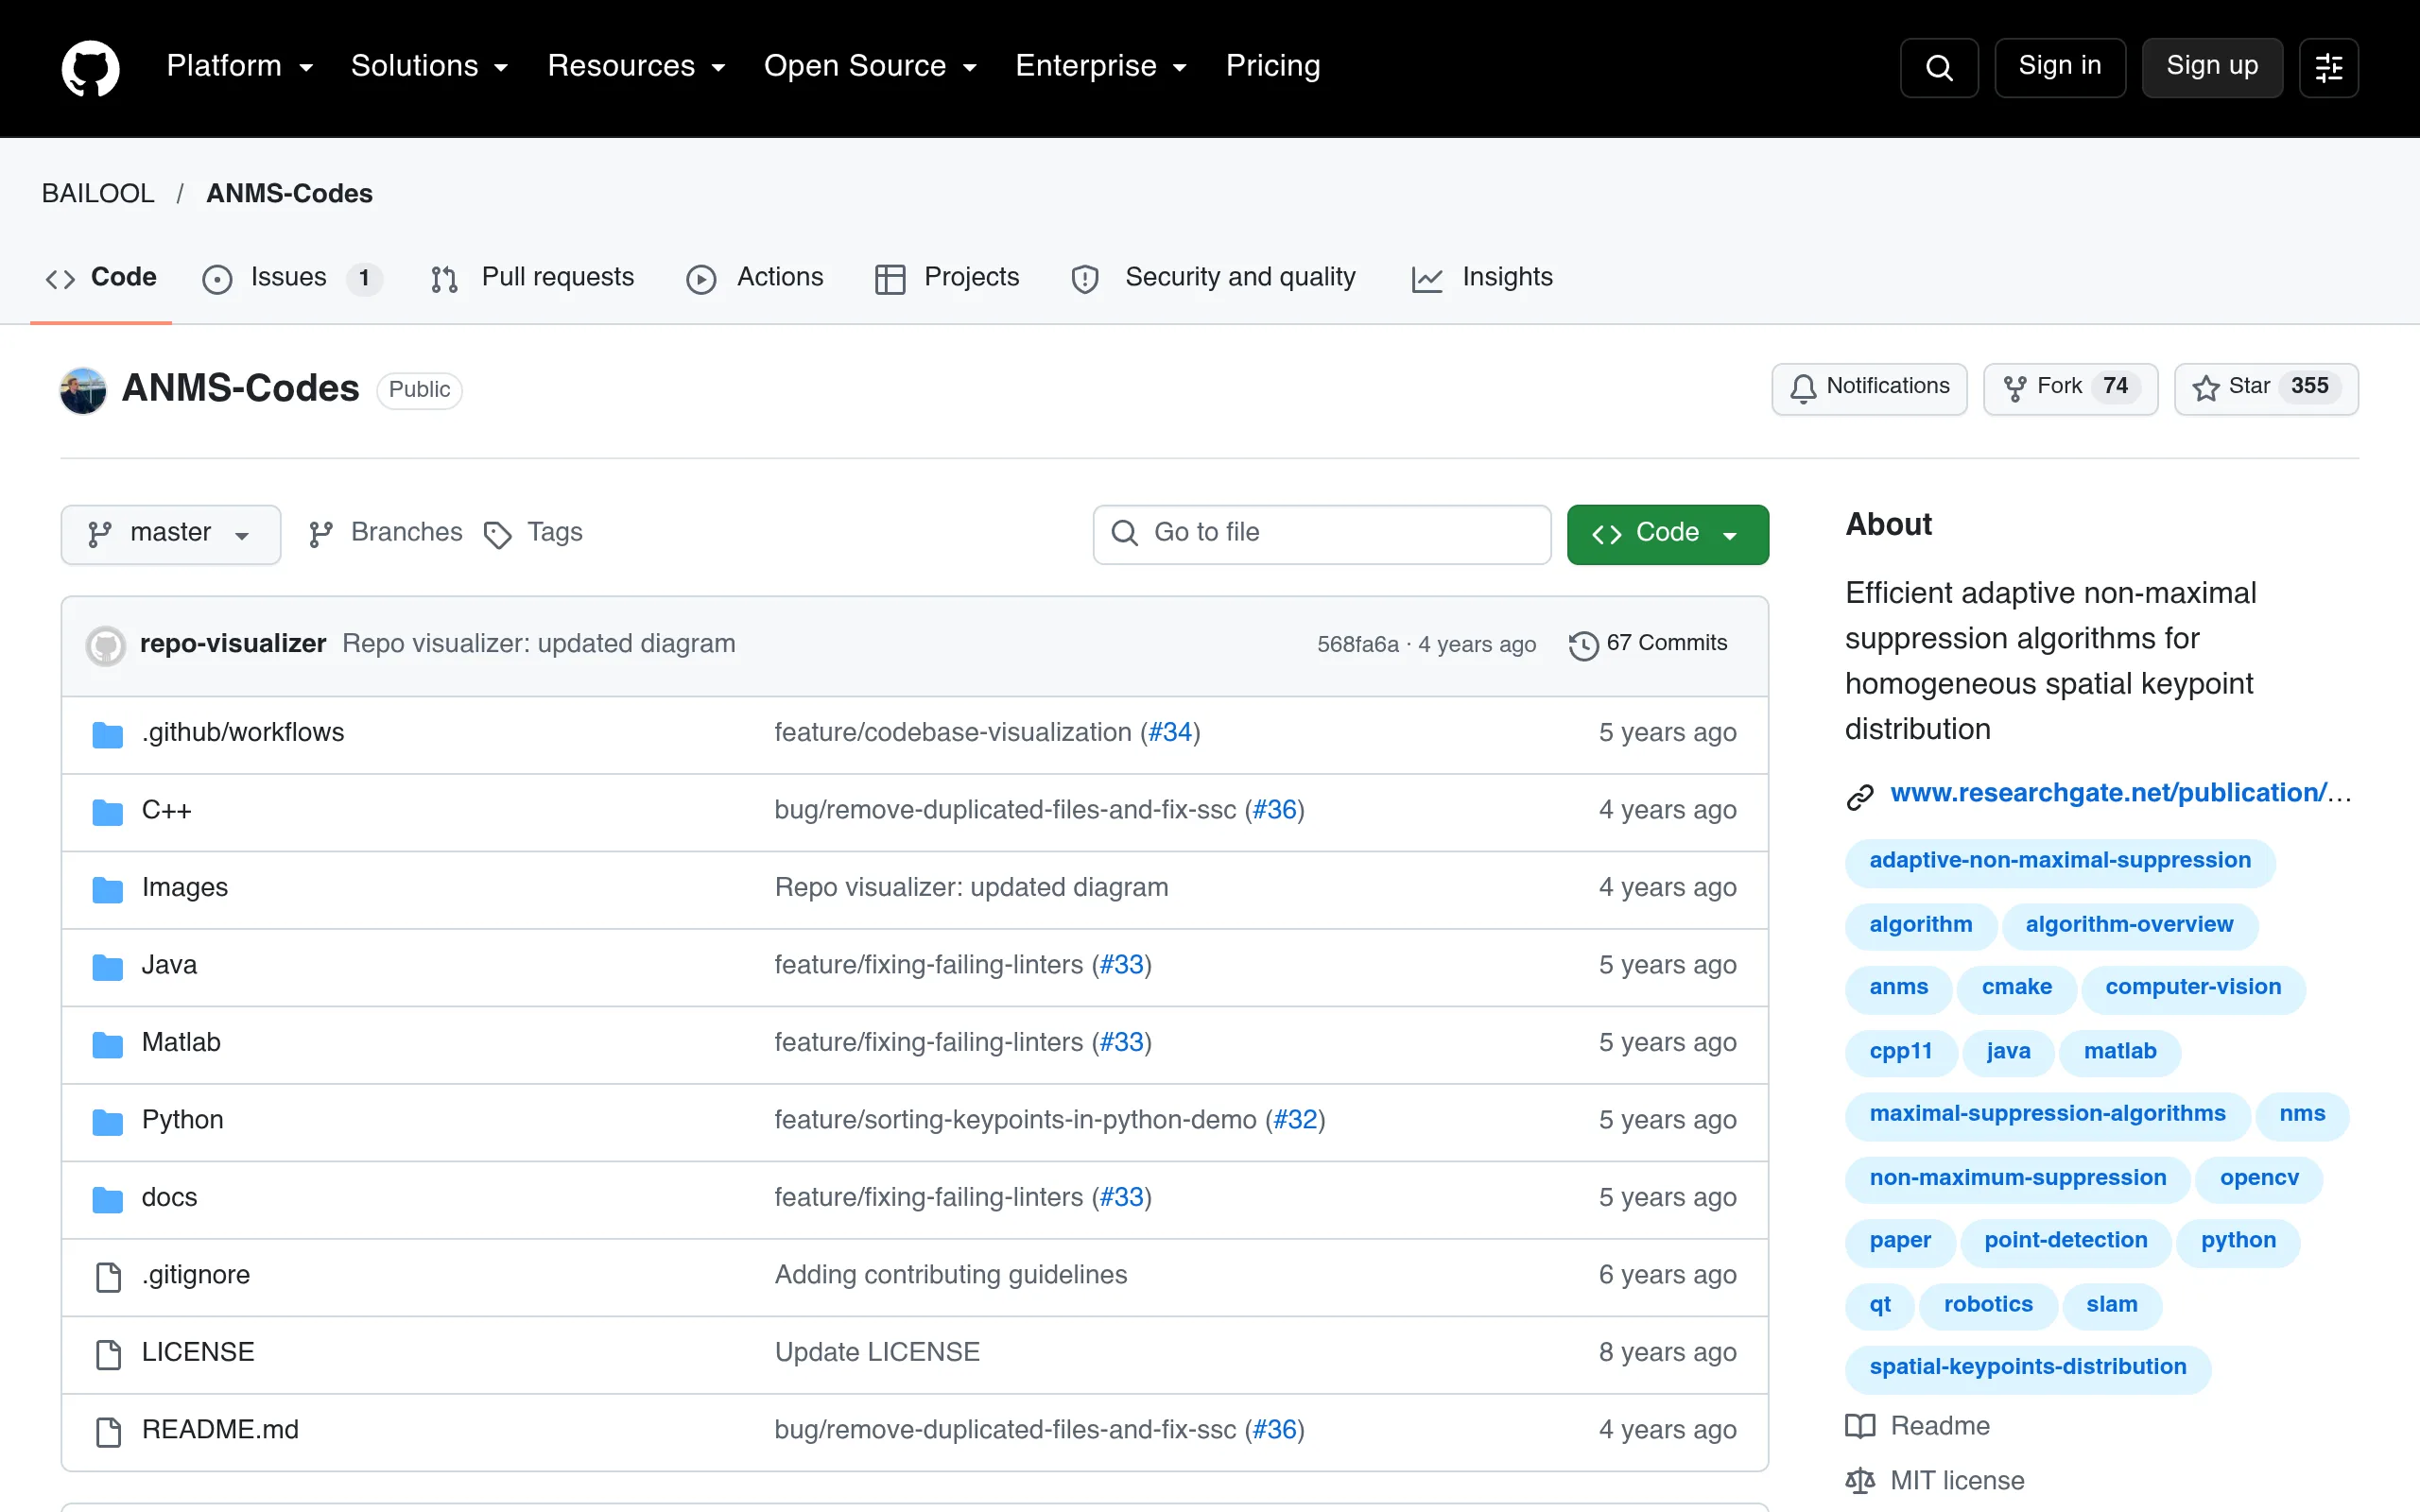The image size is (2420, 1512).
Task: Expand the Resources menu
Action: click(636, 66)
